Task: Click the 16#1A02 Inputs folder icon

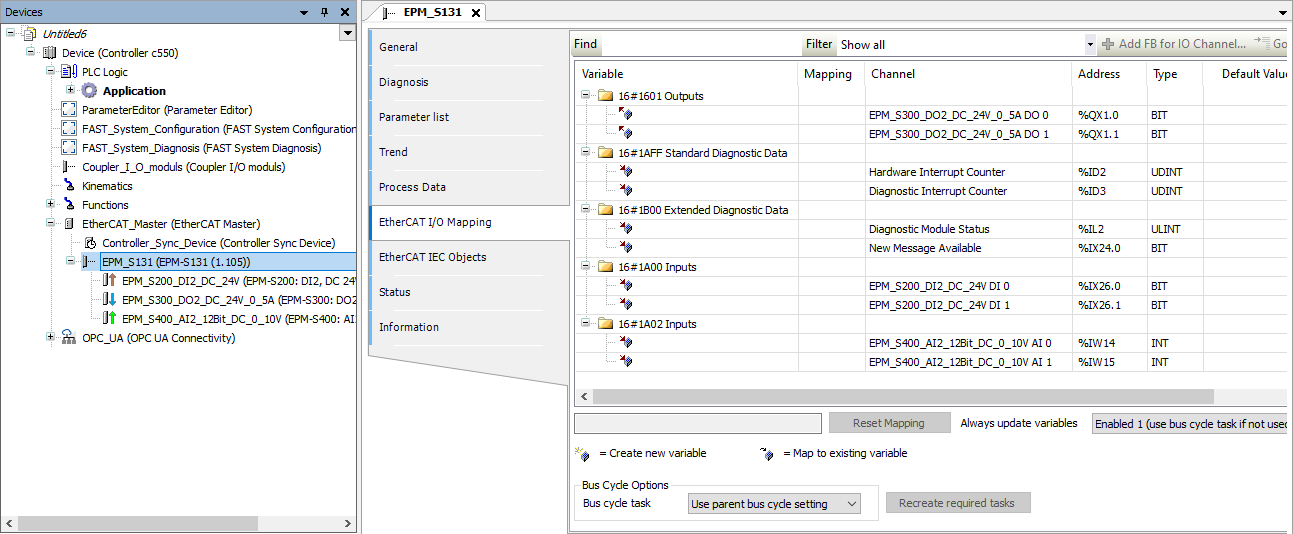Action: click(x=604, y=324)
